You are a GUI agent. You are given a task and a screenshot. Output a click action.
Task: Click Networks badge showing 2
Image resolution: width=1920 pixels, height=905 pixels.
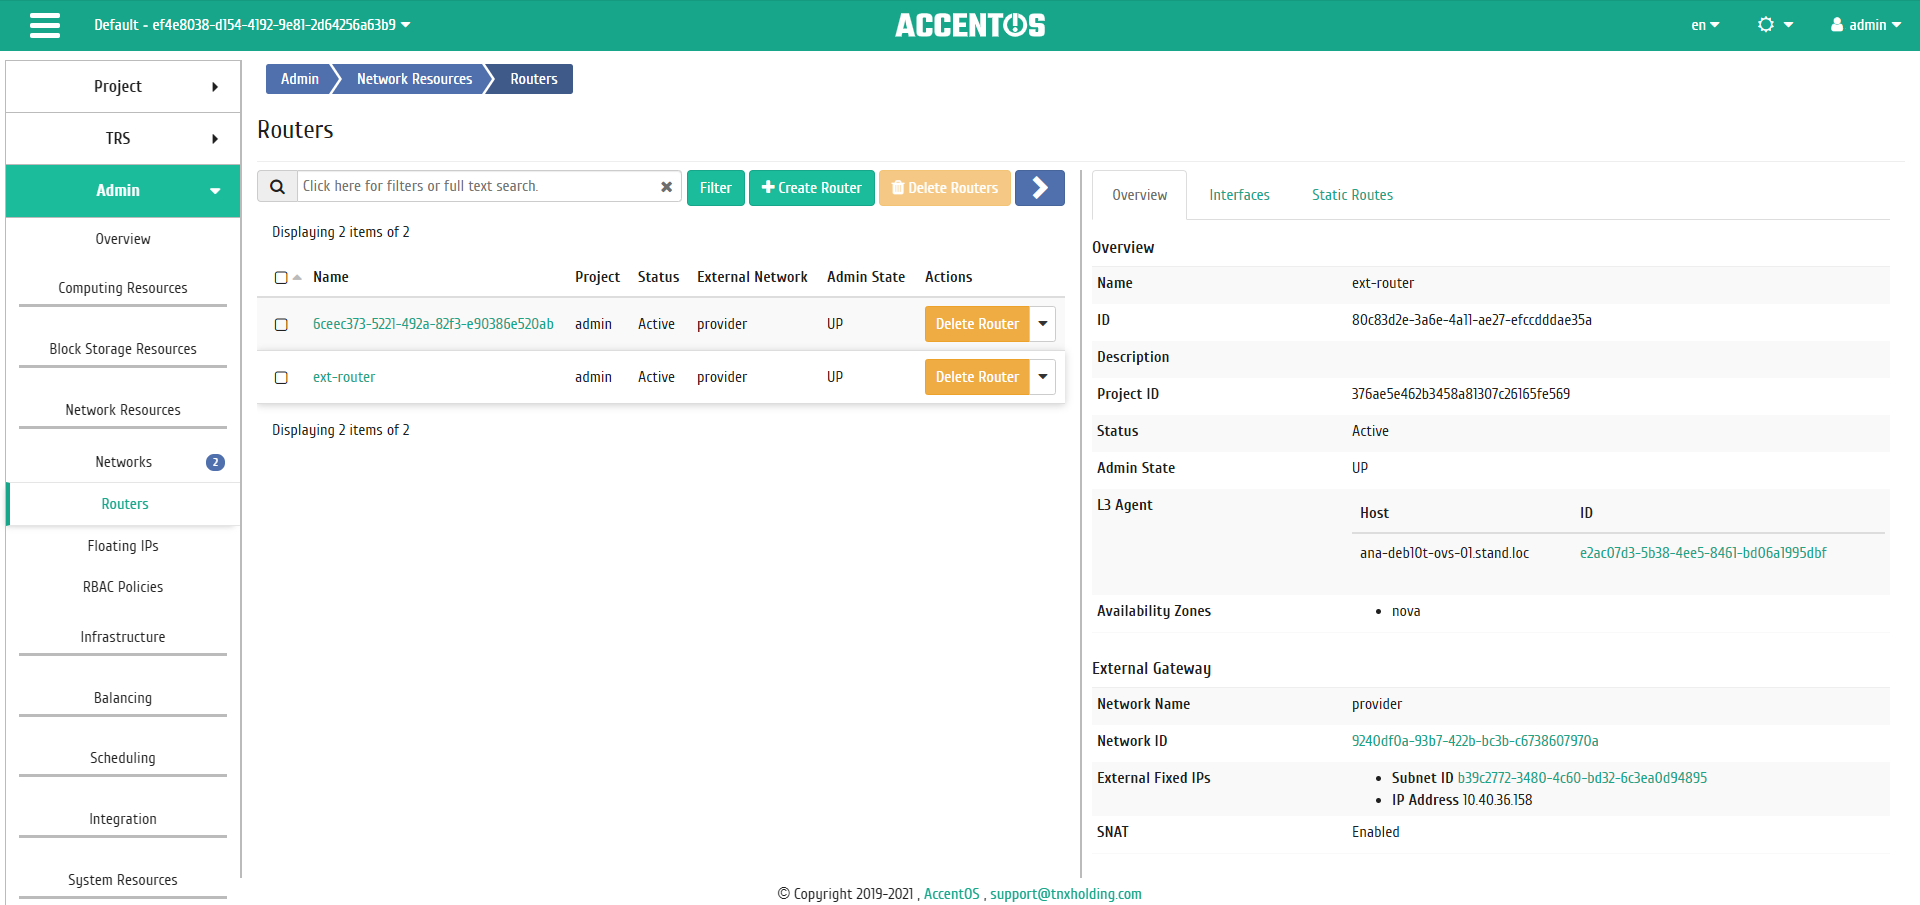215,462
